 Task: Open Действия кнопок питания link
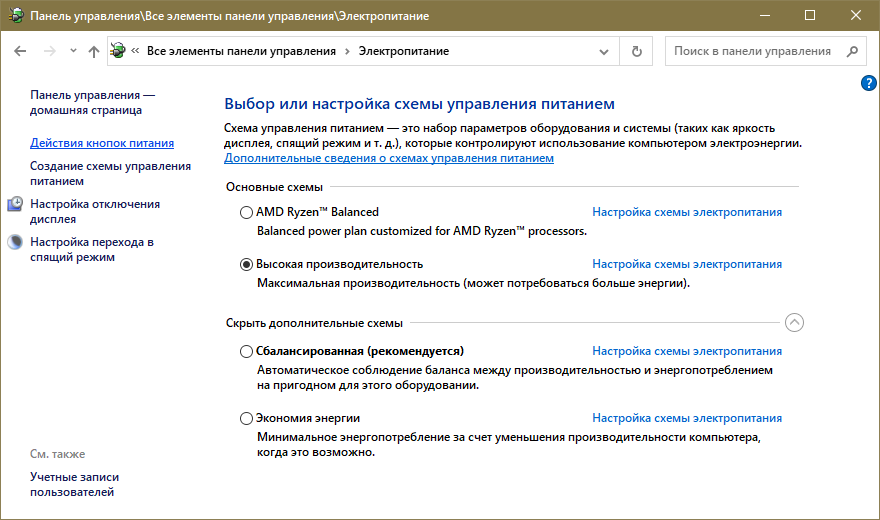[x=102, y=143]
